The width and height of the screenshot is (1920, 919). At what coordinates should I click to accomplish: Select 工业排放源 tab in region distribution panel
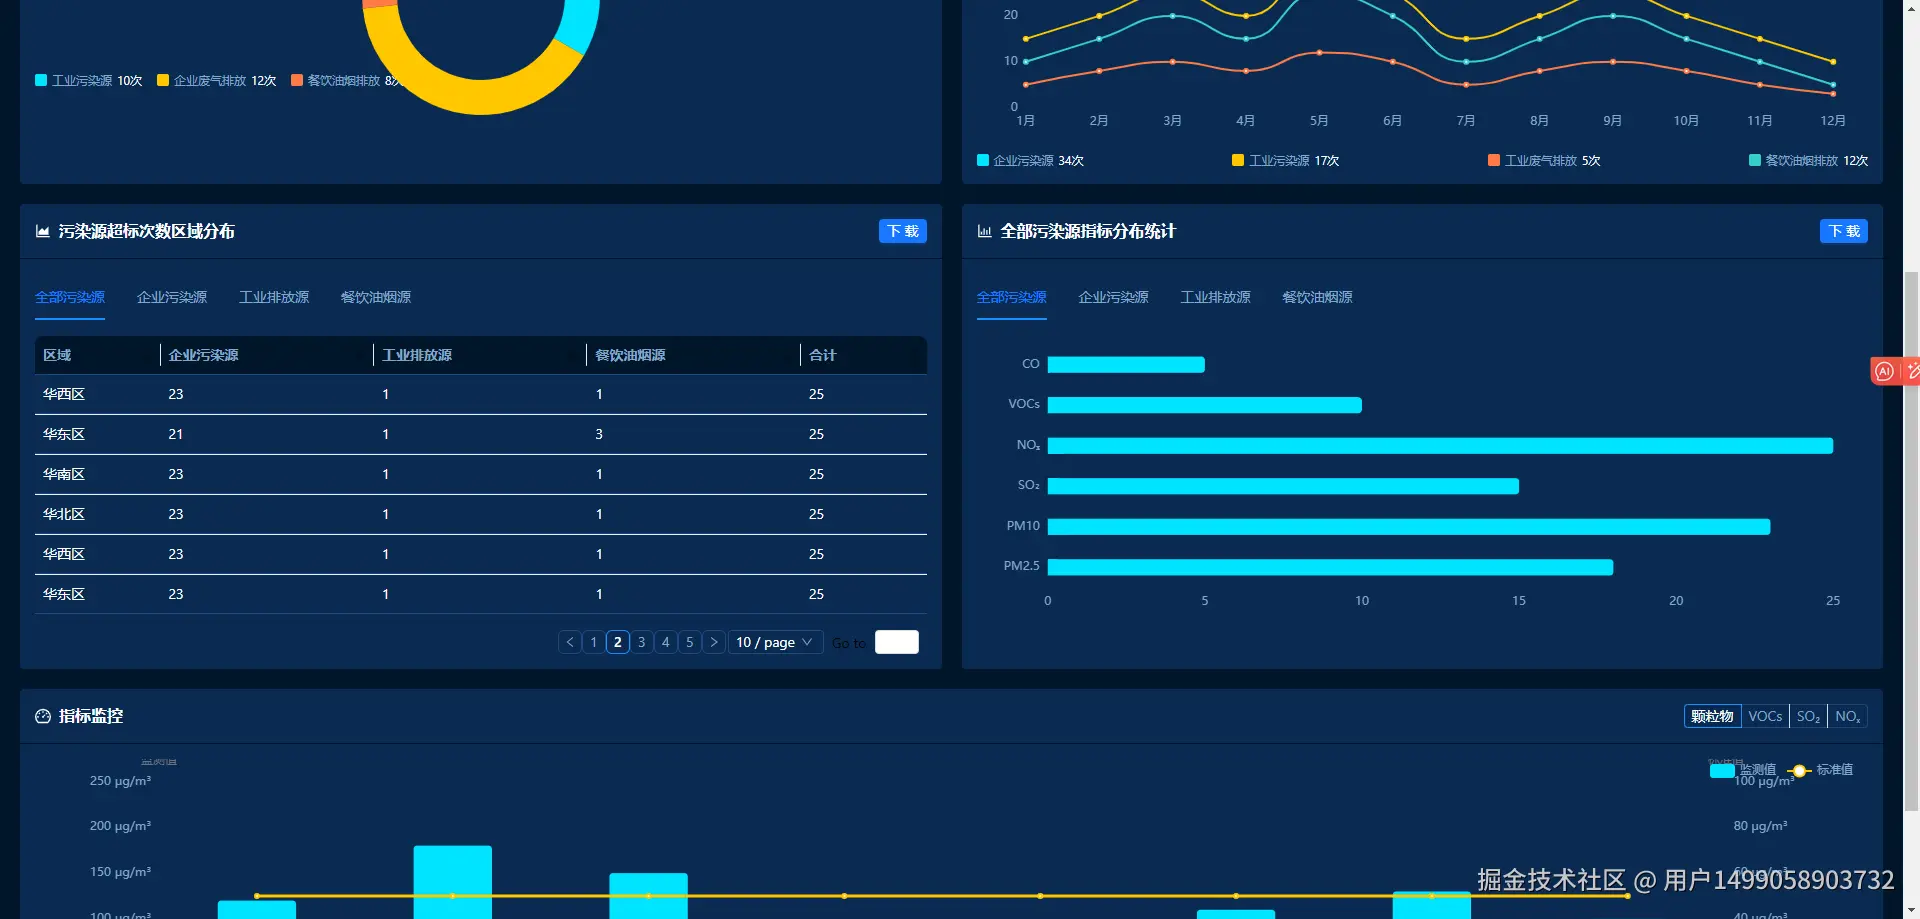(x=274, y=297)
